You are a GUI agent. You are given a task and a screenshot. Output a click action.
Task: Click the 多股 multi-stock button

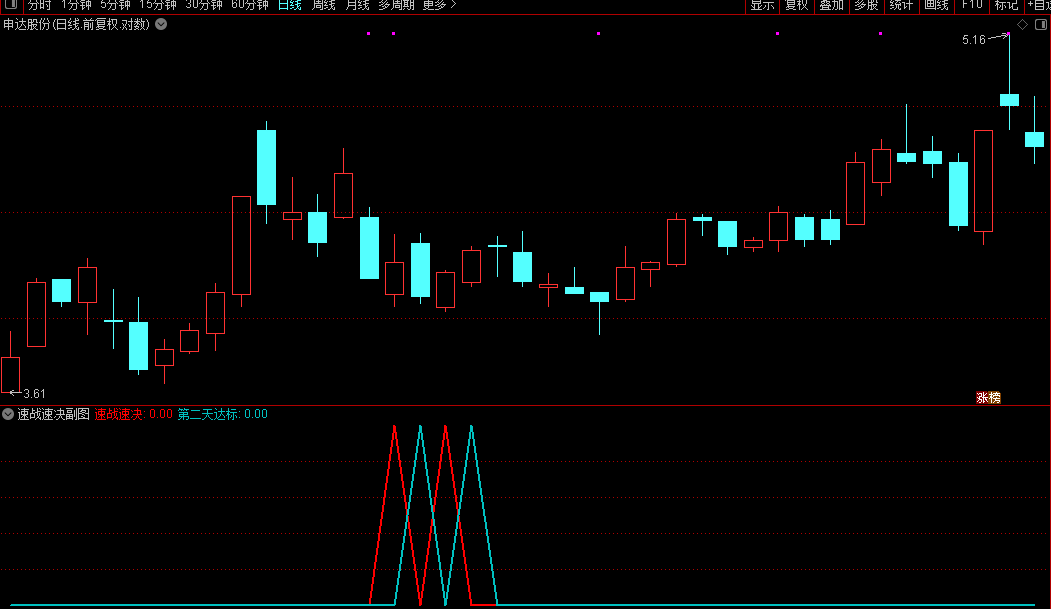tap(866, 5)
